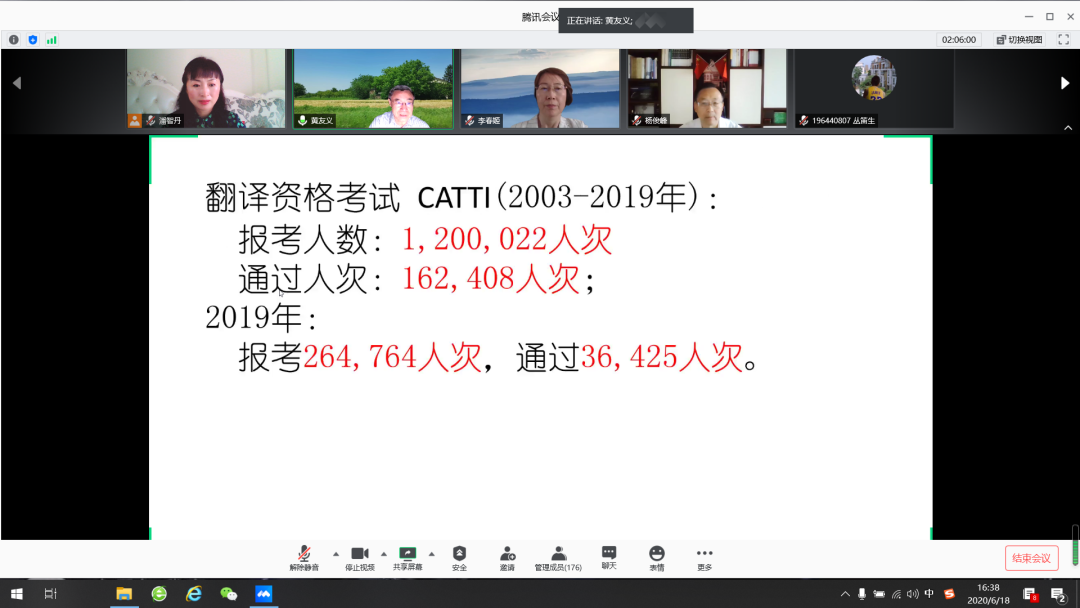
Task: Enter fullscreen mode
Action: [x=1063, y=39]
